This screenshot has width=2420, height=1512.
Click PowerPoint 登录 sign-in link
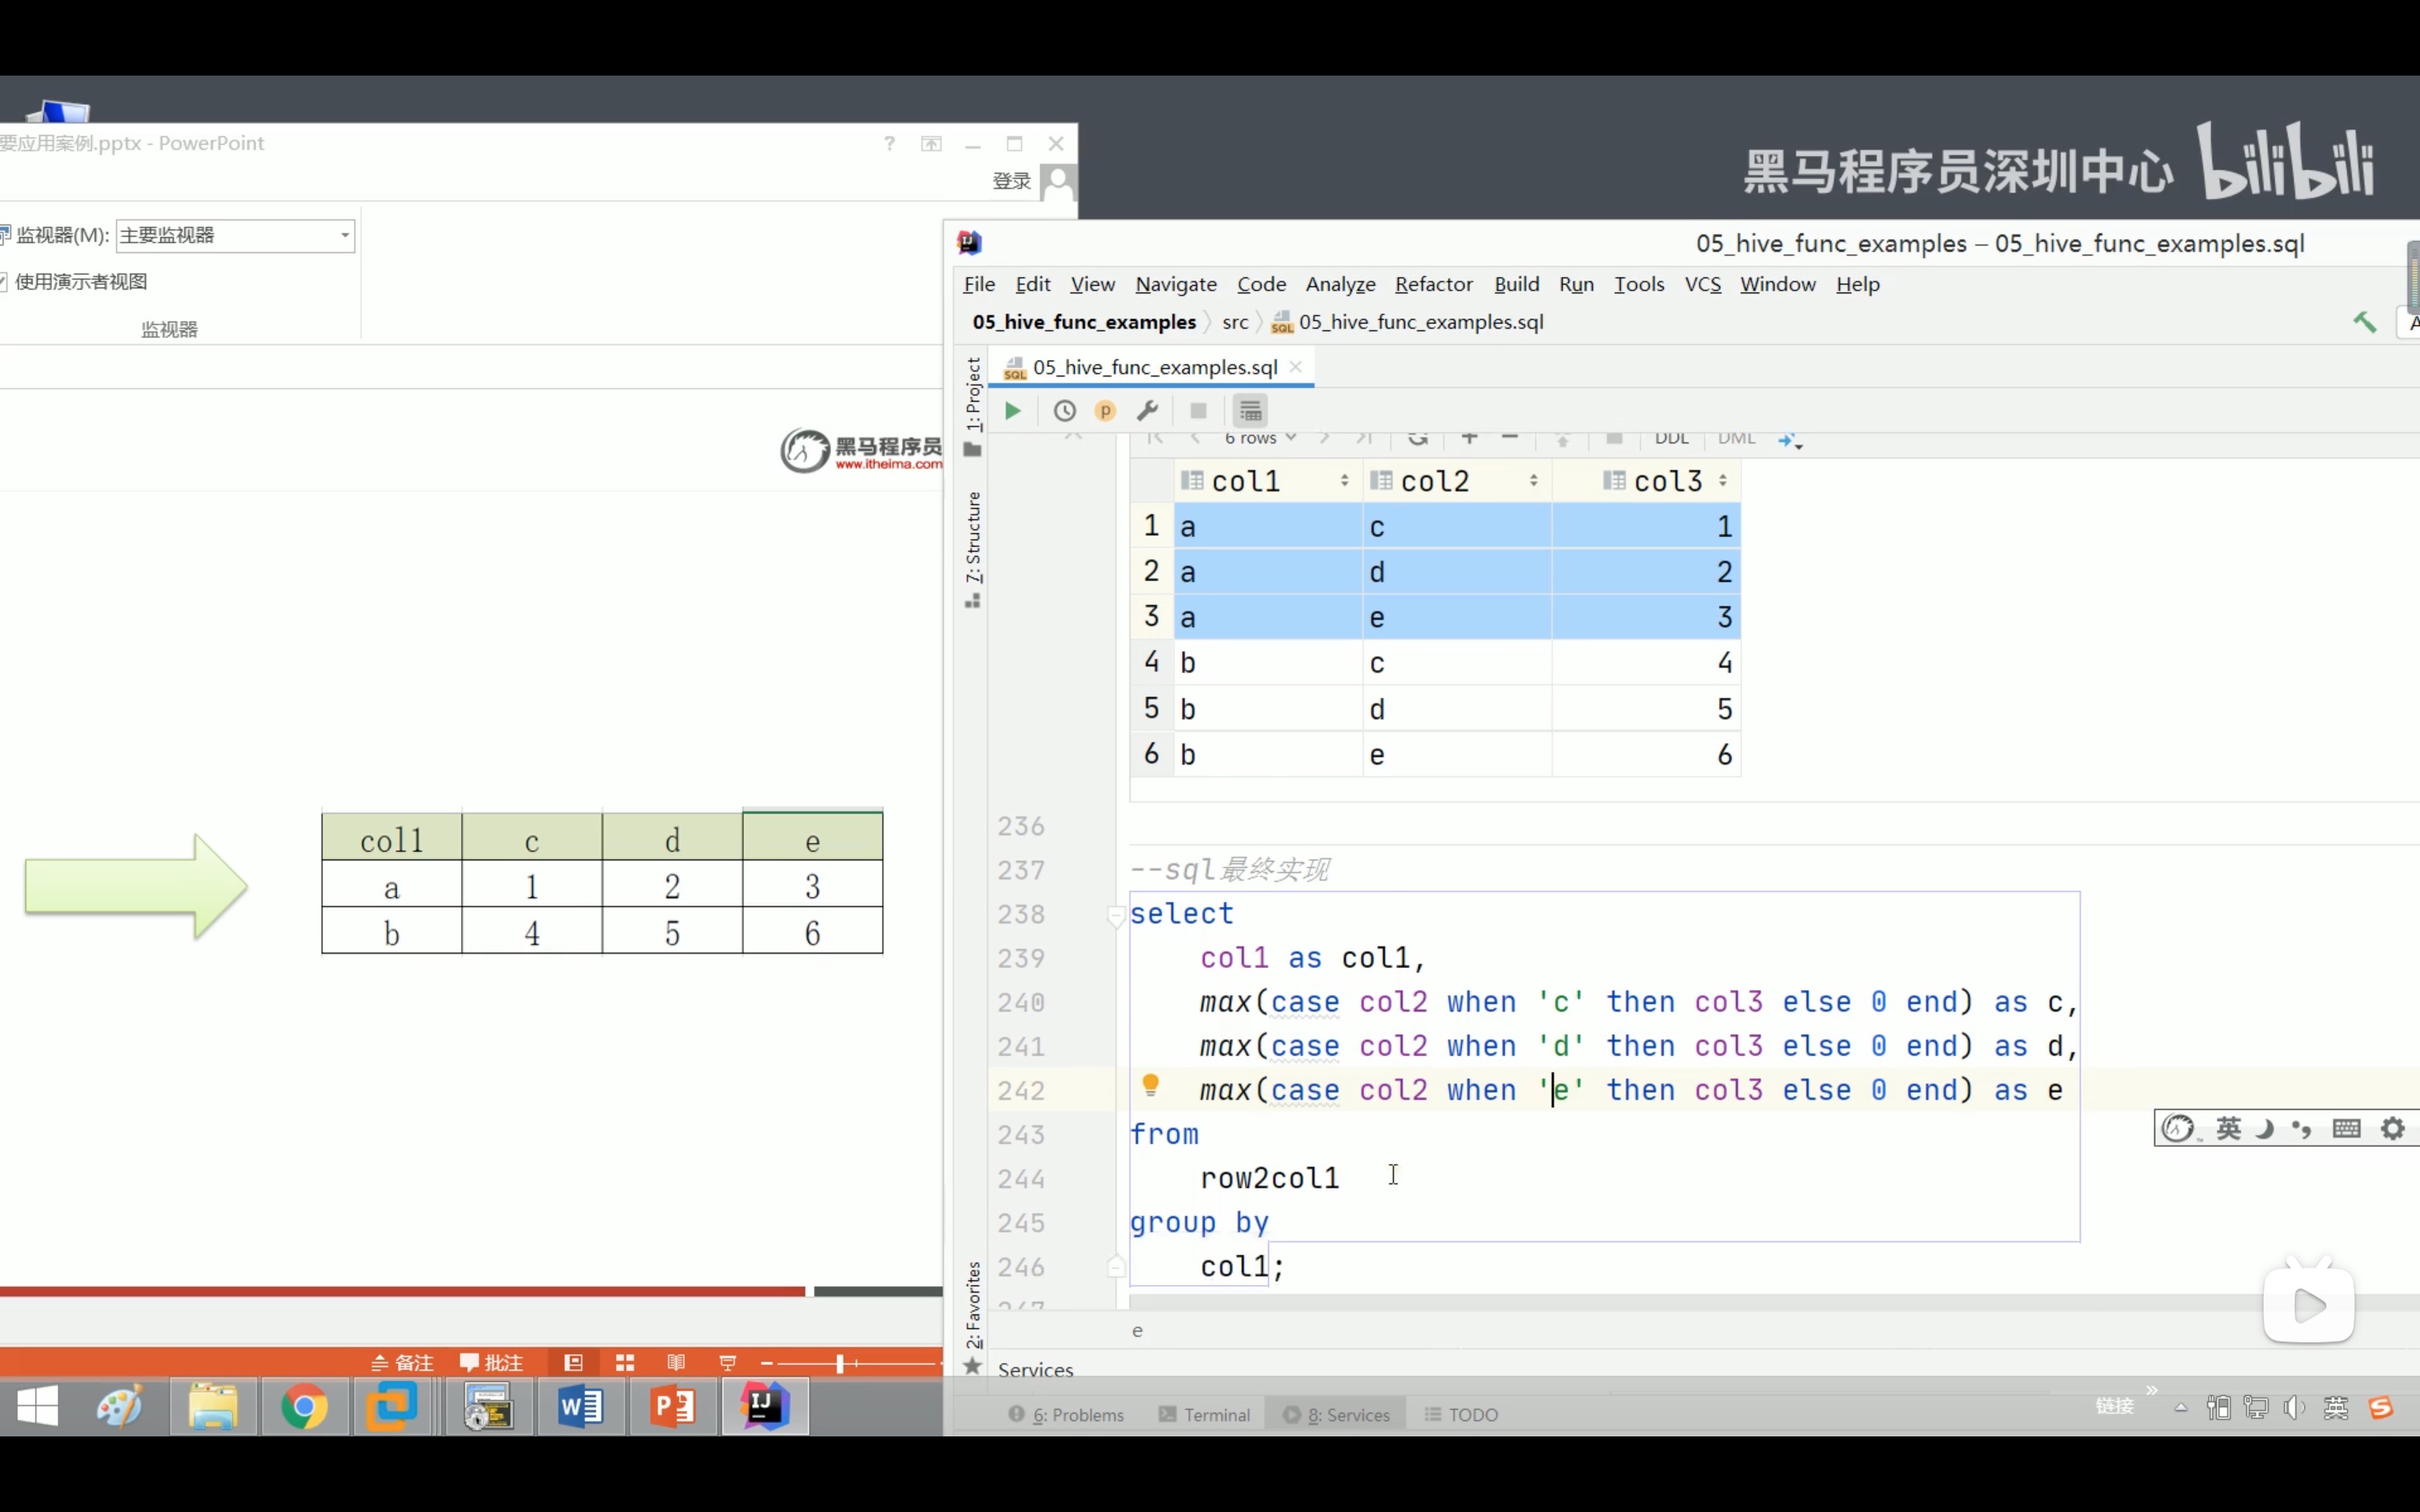click(x=1011, y=181)
